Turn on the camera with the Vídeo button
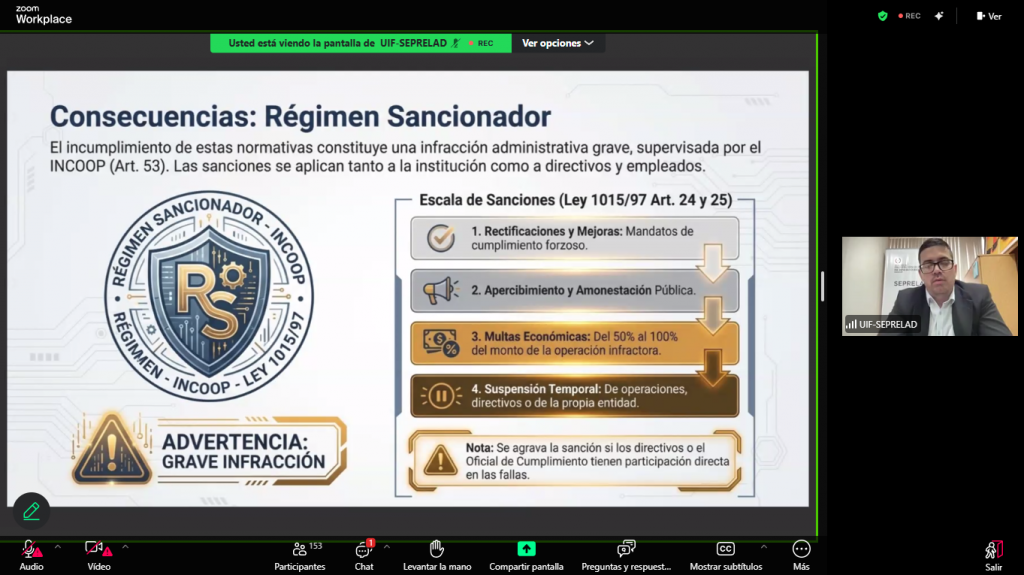The width and height of the screenshot is (1024, 575). 97,550
